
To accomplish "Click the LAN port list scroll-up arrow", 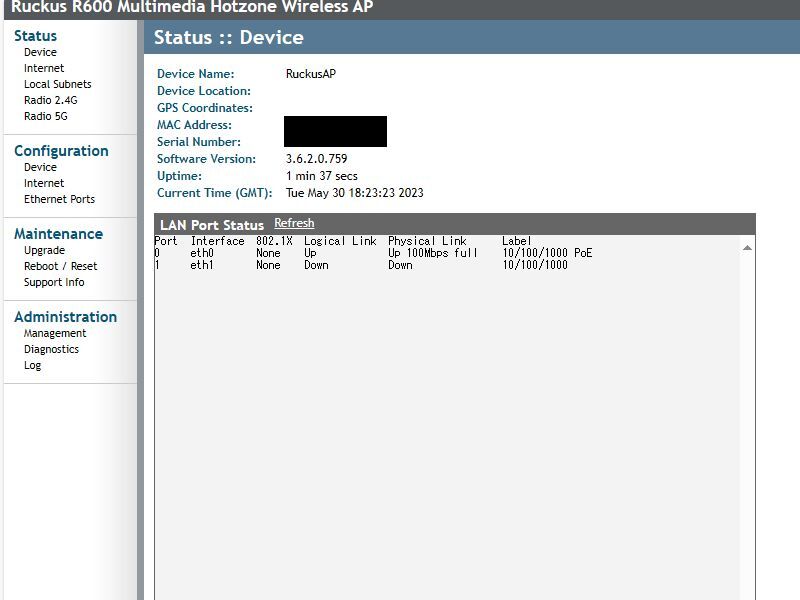I will pos(747,248).
